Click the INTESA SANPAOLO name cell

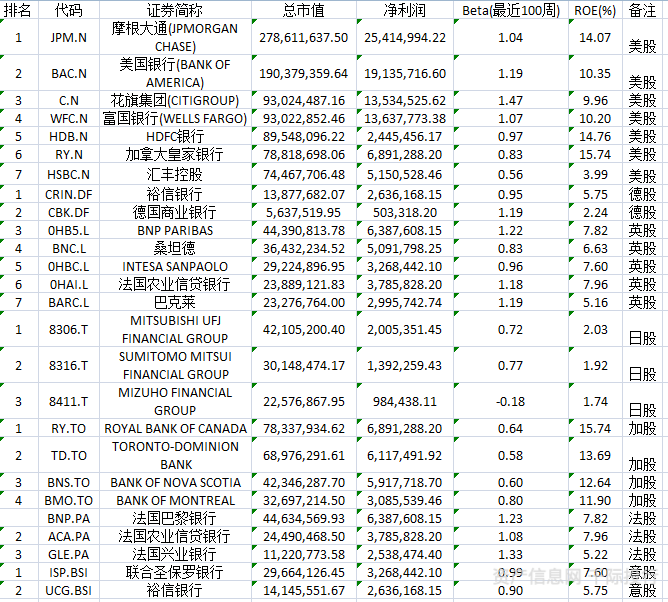coord(175,266)
